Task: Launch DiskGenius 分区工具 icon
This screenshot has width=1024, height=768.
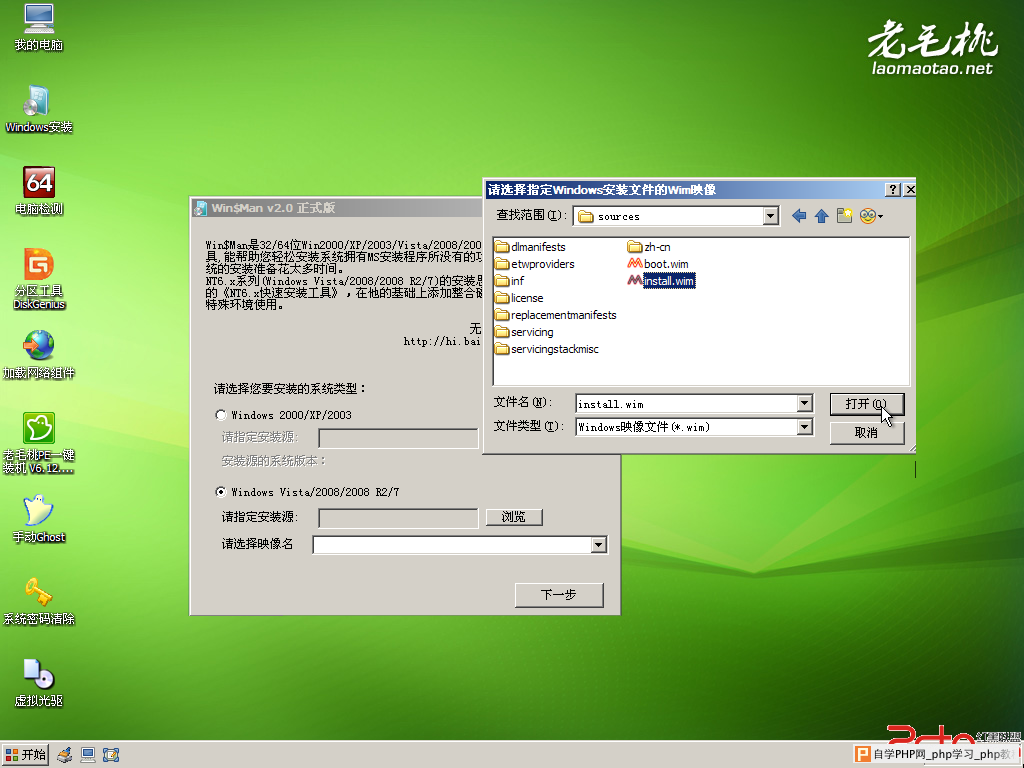Action: point(39,279)
